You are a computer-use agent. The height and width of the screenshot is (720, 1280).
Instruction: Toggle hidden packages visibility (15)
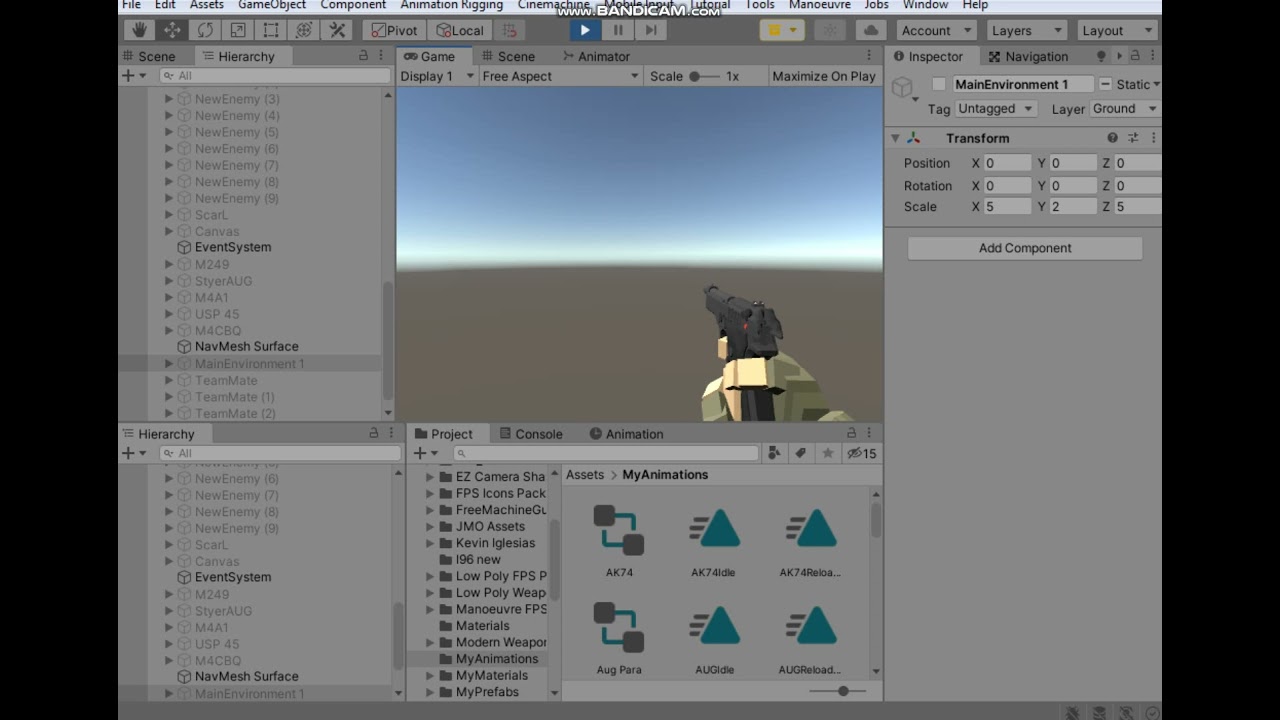click(861, 453)
